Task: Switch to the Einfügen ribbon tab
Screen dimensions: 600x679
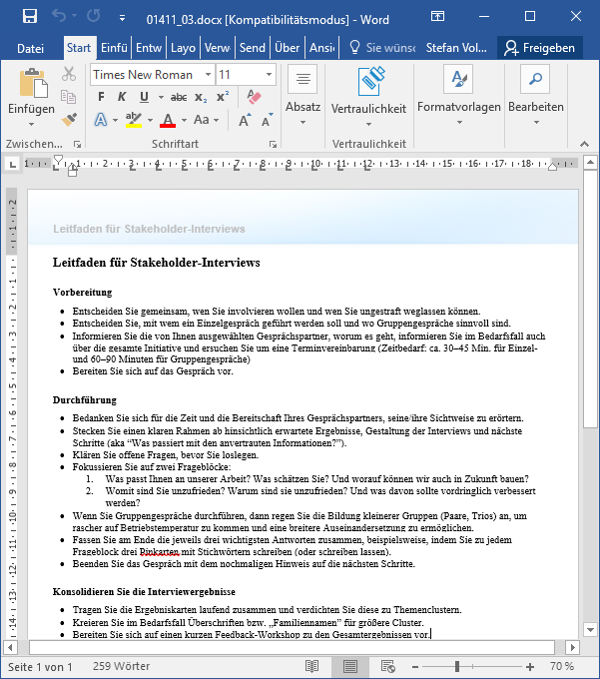Action: tap(114, 48)
